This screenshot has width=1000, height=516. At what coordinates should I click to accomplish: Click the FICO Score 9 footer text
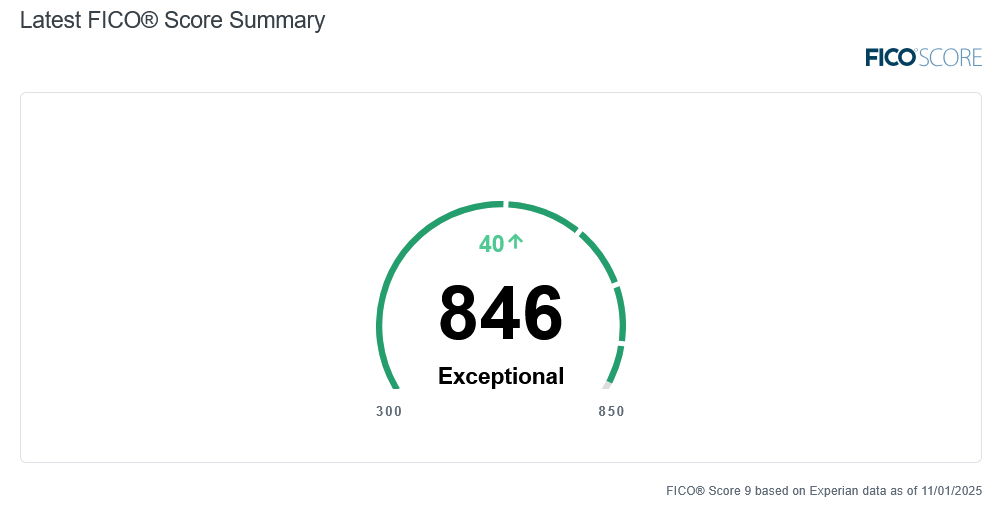709,491
